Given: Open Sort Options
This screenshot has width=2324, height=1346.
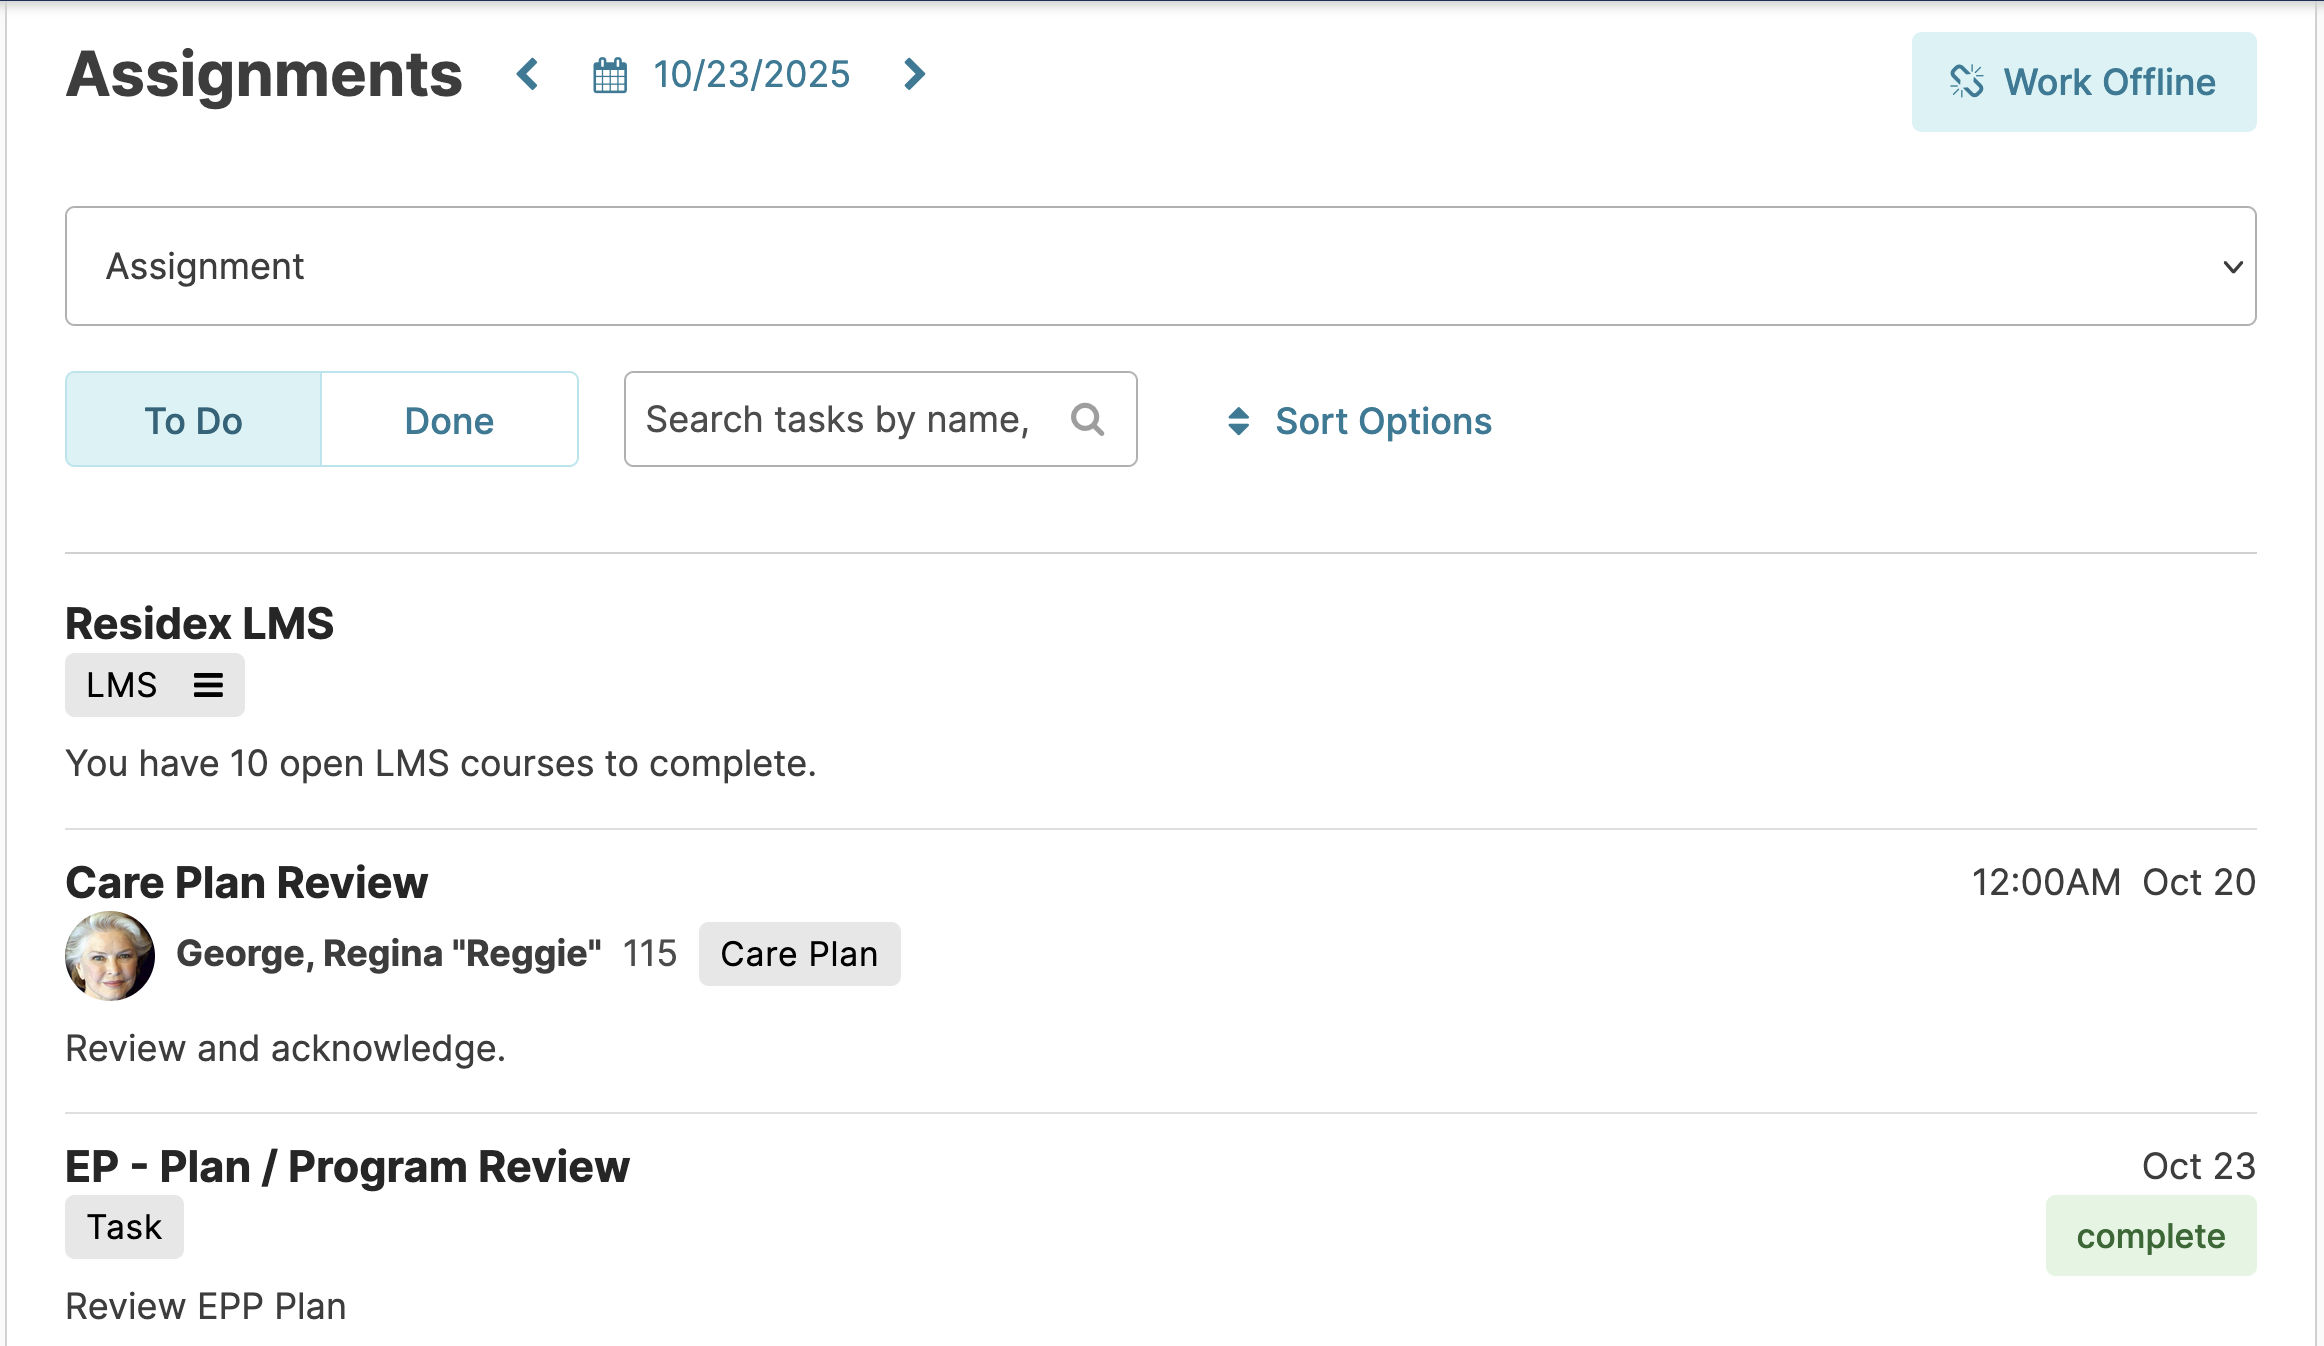Looking at the screenshot, I should pos(1383,421).
